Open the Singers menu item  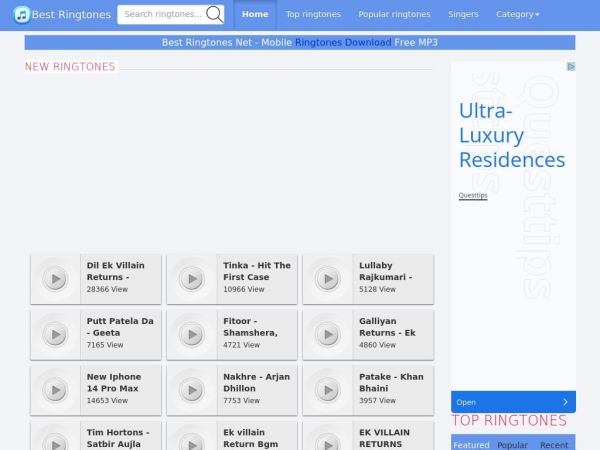coord(463,14)
